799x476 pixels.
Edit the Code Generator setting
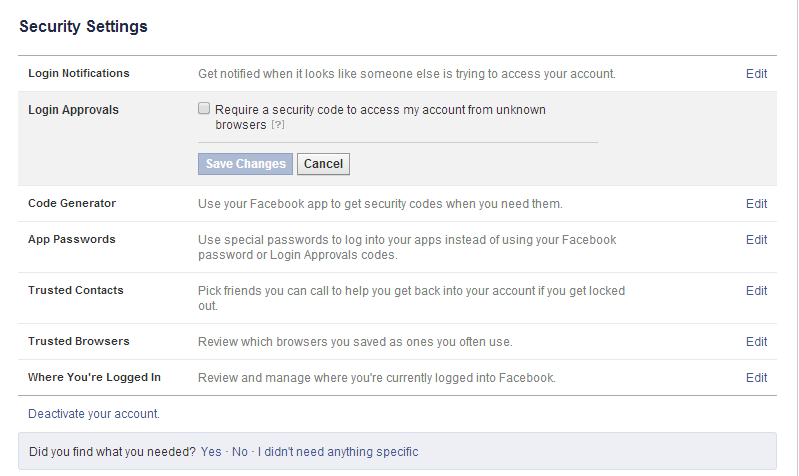(756, 204)
